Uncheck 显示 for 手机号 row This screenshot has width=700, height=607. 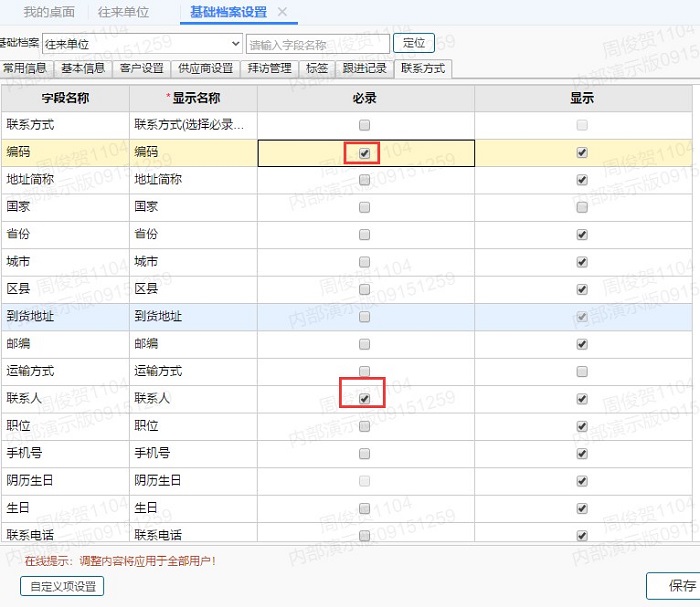582,454
